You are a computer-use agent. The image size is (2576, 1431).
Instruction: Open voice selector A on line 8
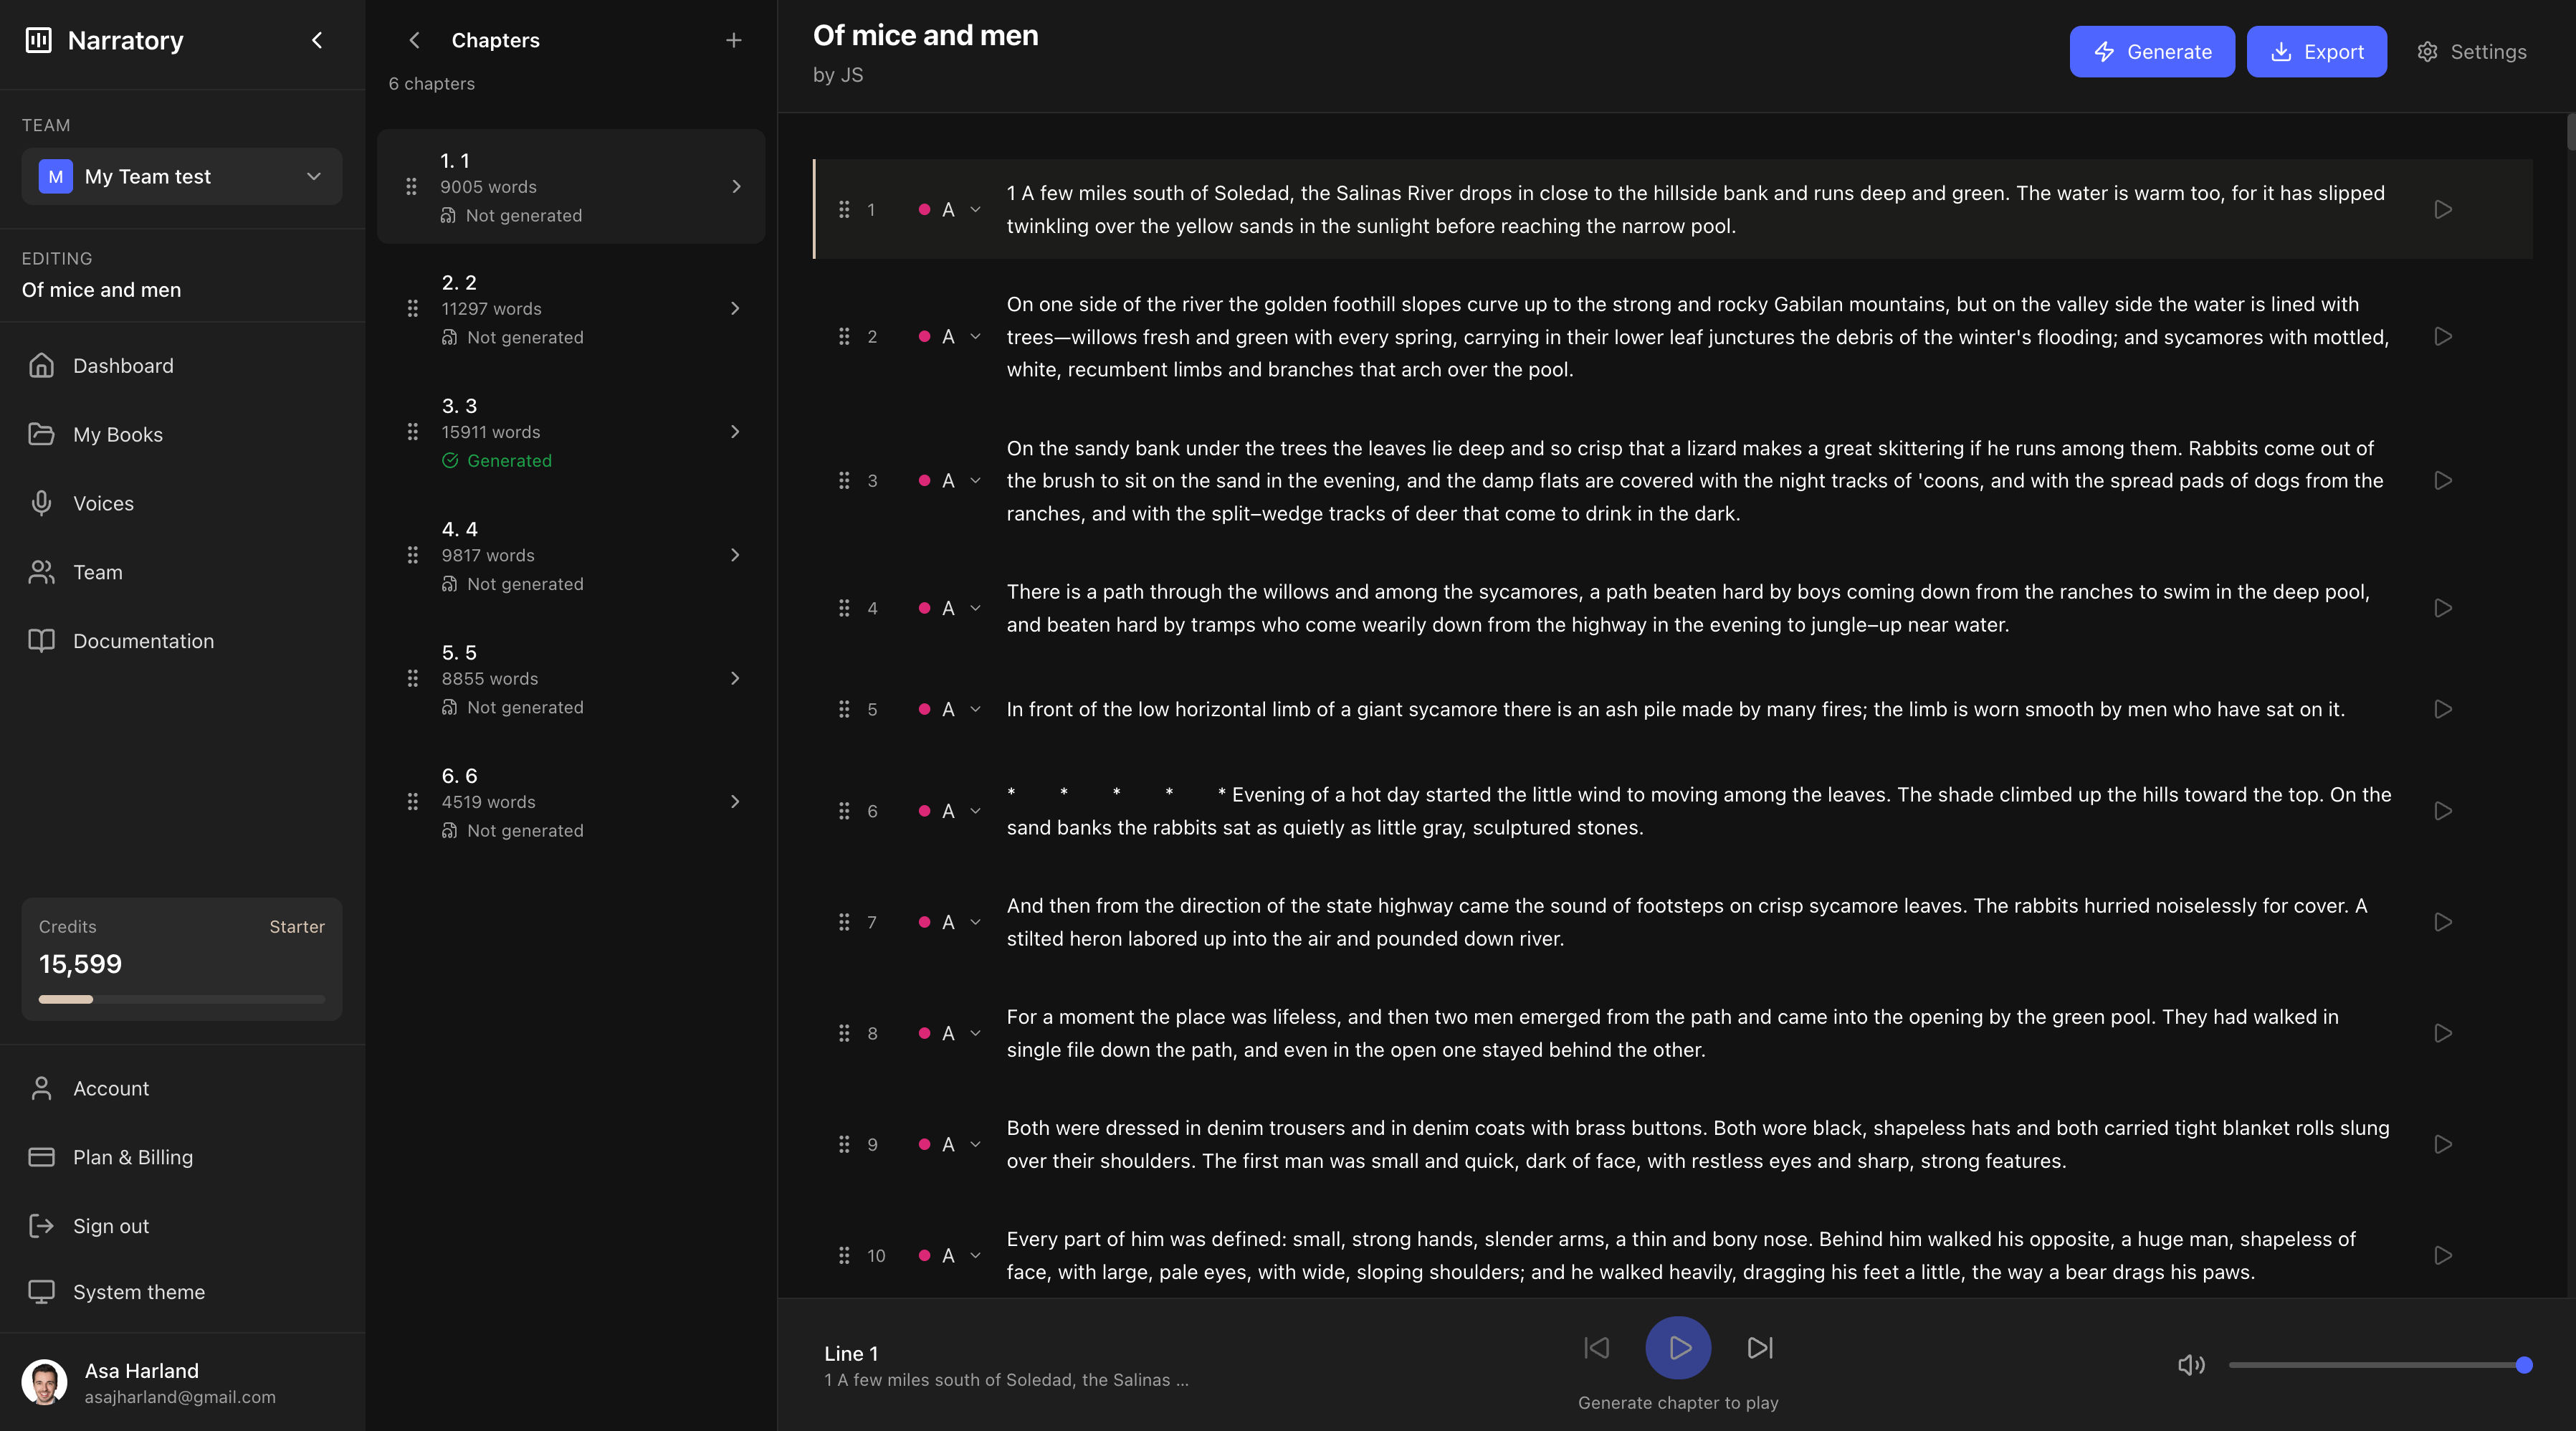point(950,1033)
